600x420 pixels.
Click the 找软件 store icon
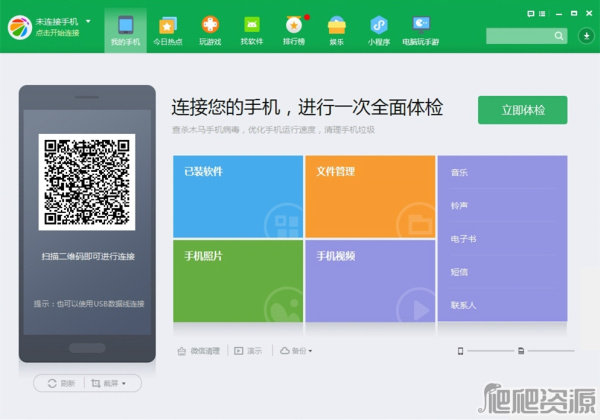coord(252,29)
